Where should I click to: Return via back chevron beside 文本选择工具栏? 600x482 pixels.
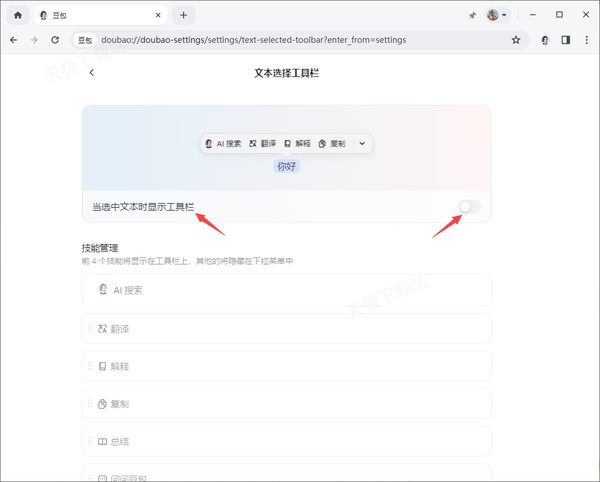click(91, 73)
